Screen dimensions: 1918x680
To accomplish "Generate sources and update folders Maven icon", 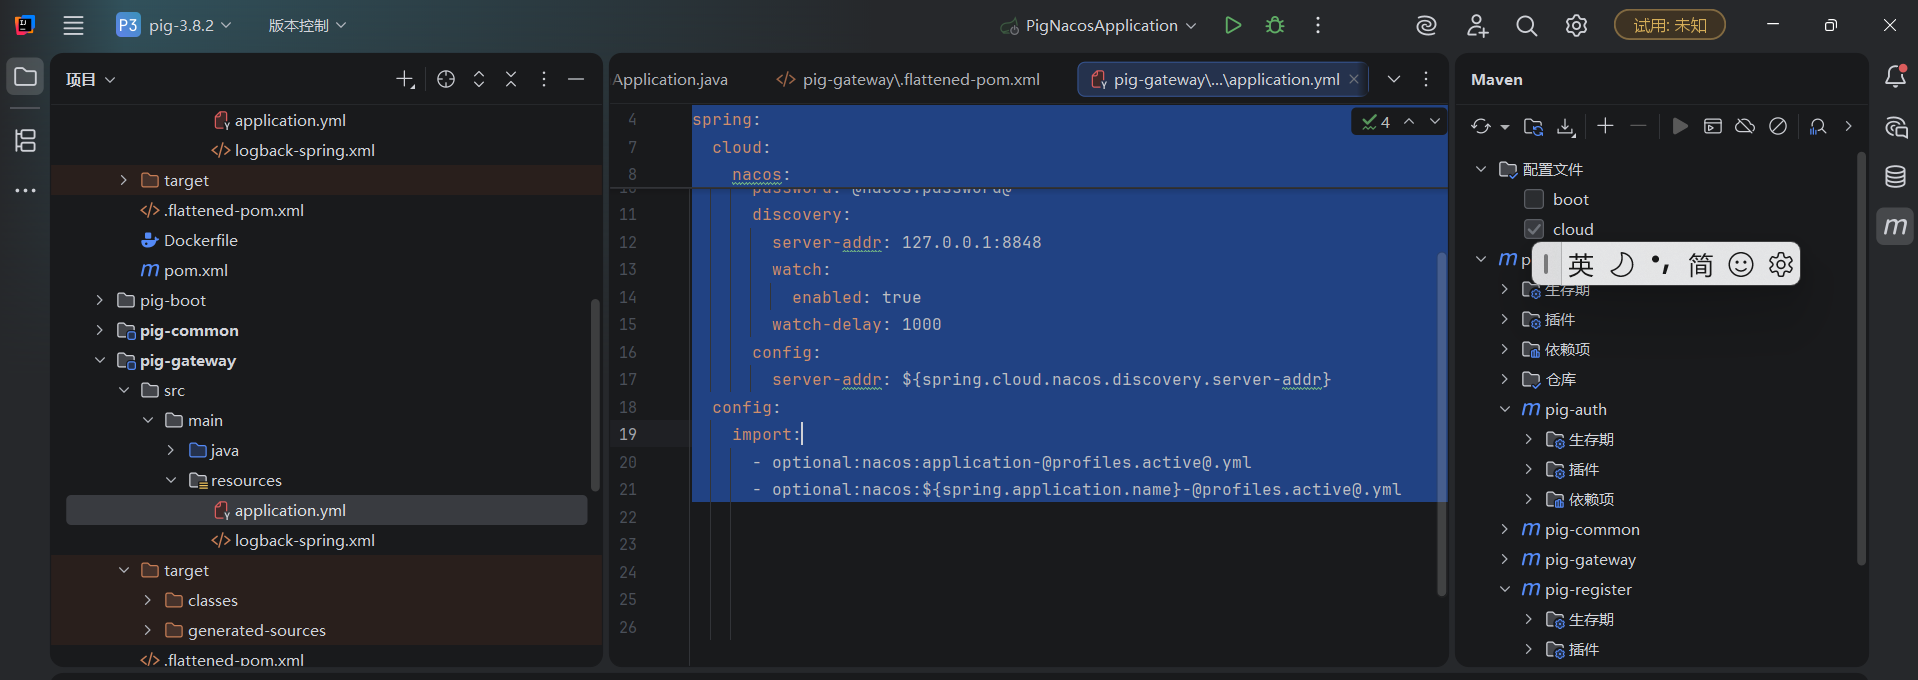I will pyautogui.click(x=1533, y=126).
